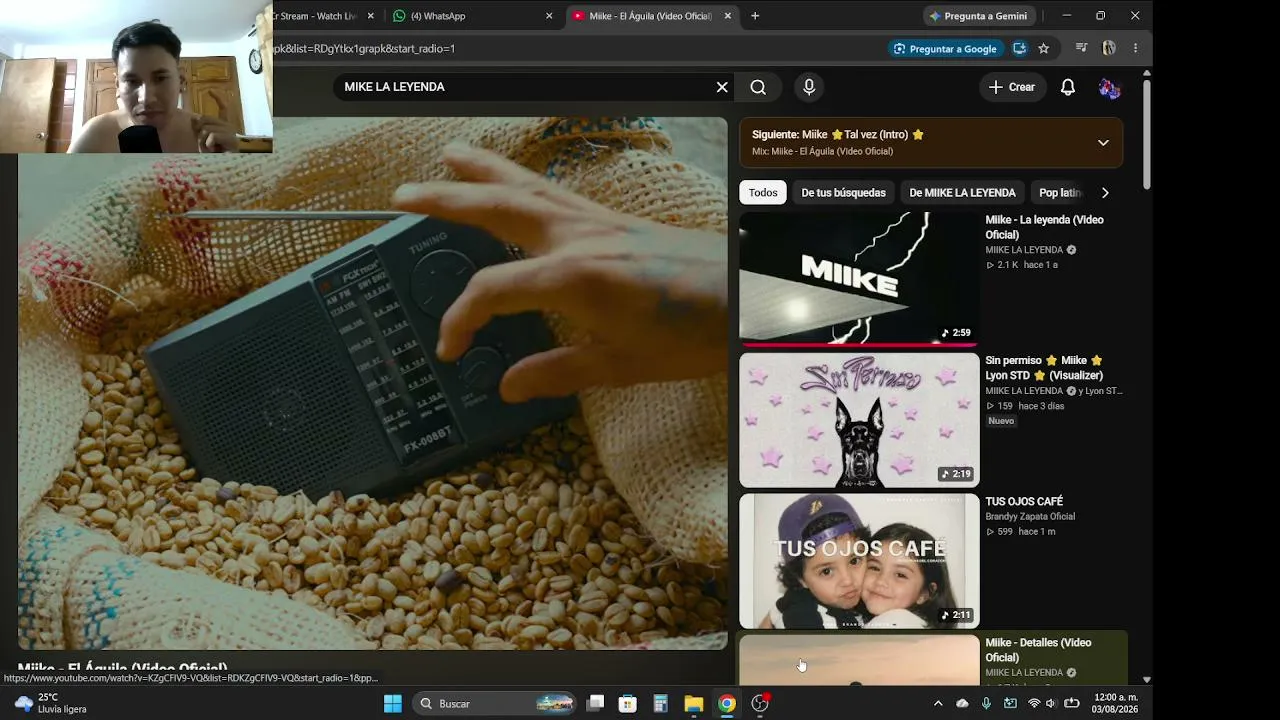Open the Chrome three-dot menu
Screen dimensions: 1280x720
(x=1135, y=48)
